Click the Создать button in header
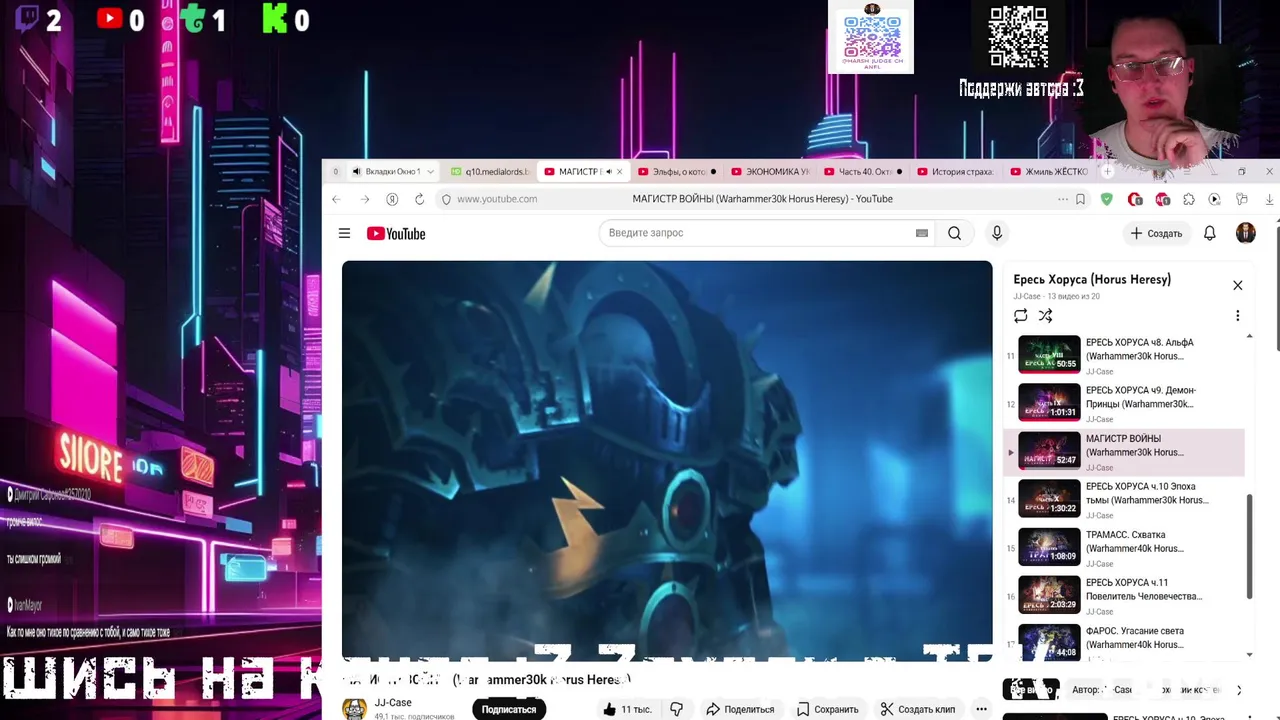 click(1156, 233)
